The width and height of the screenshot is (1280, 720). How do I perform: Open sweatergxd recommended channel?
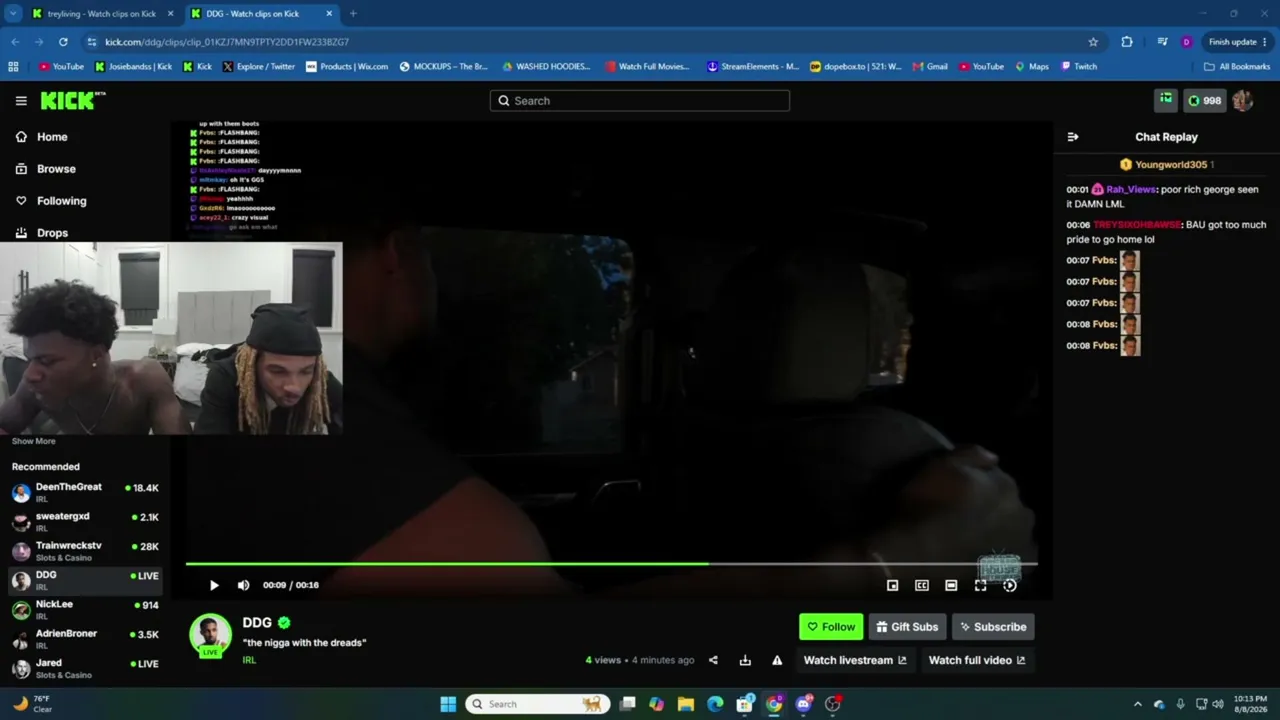click(85, 521)
